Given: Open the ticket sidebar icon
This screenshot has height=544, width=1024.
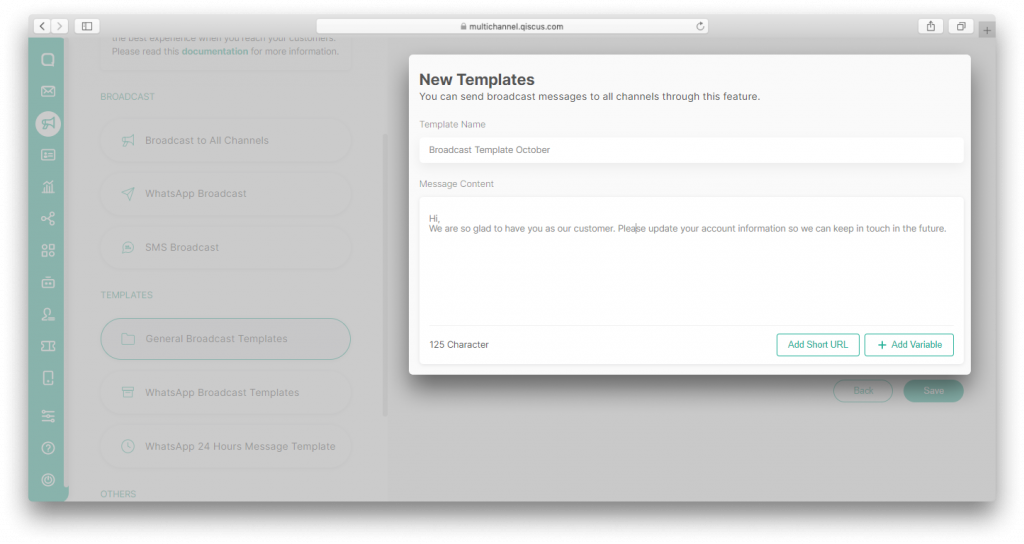Looking at the screenshot, I should click(48, 346).
